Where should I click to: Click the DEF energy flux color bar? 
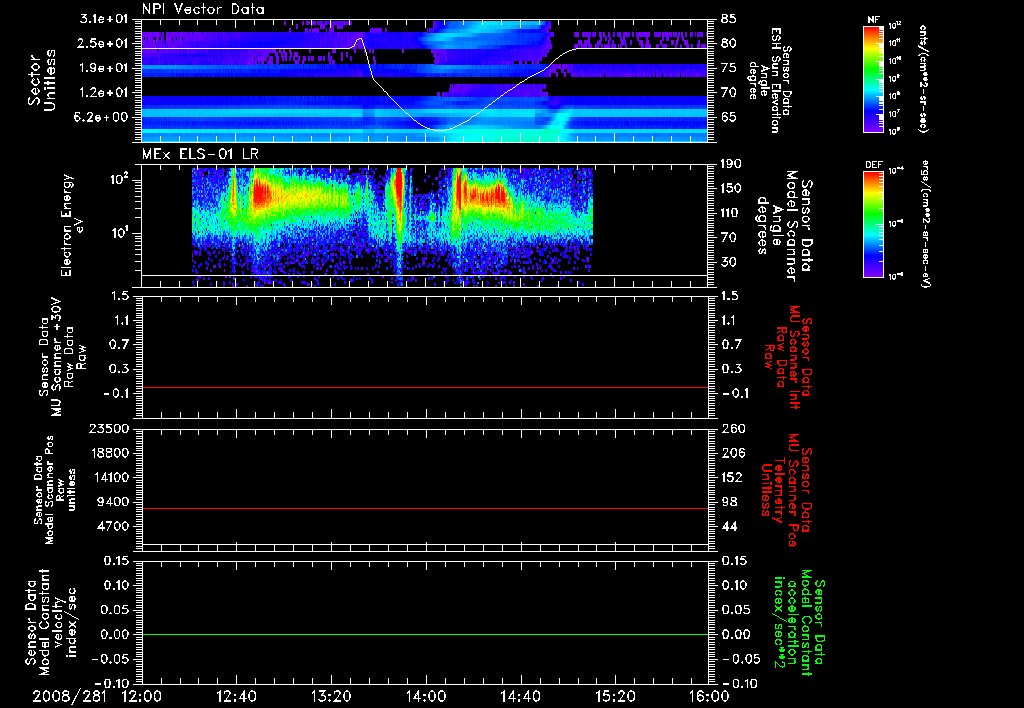873,223
